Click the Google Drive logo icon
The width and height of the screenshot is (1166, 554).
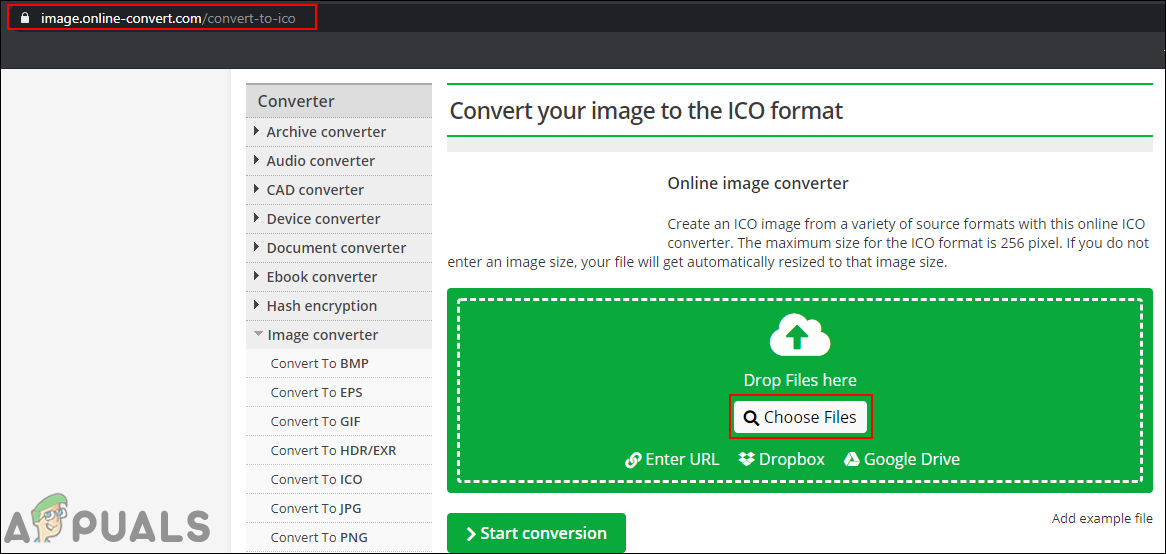coord(852,459)
